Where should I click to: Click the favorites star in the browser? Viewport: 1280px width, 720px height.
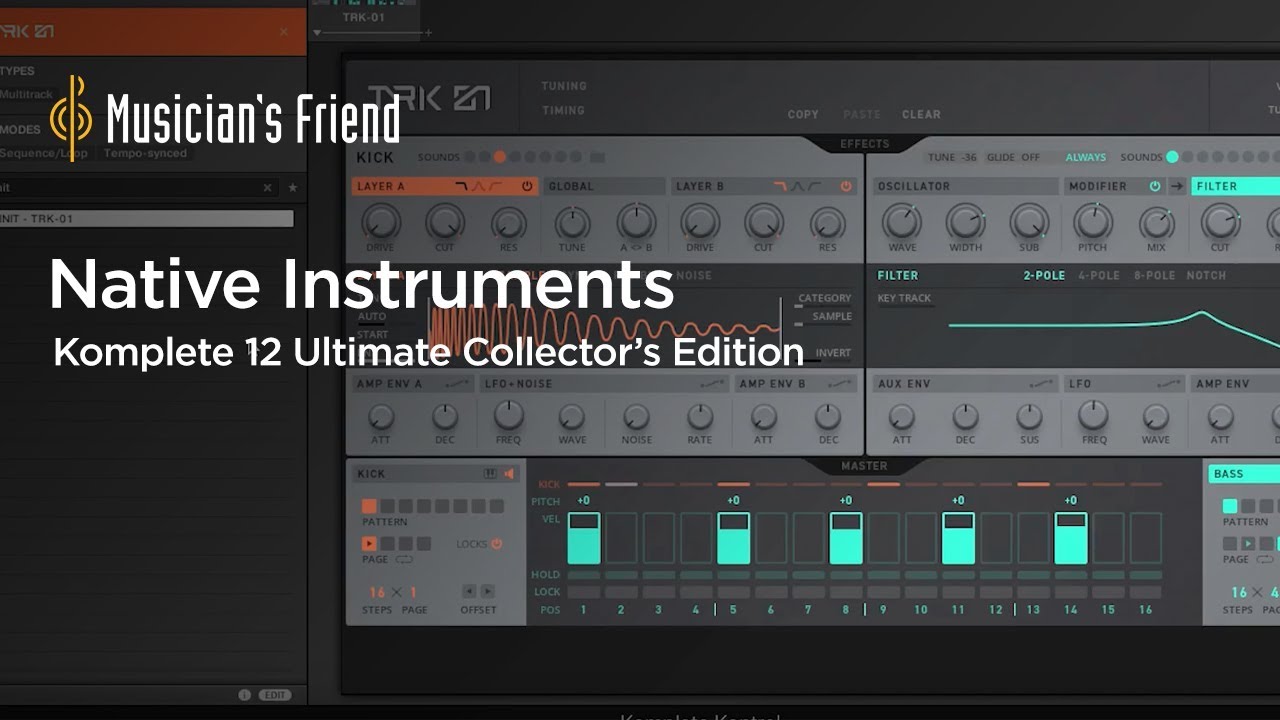(x=293, y=188)
